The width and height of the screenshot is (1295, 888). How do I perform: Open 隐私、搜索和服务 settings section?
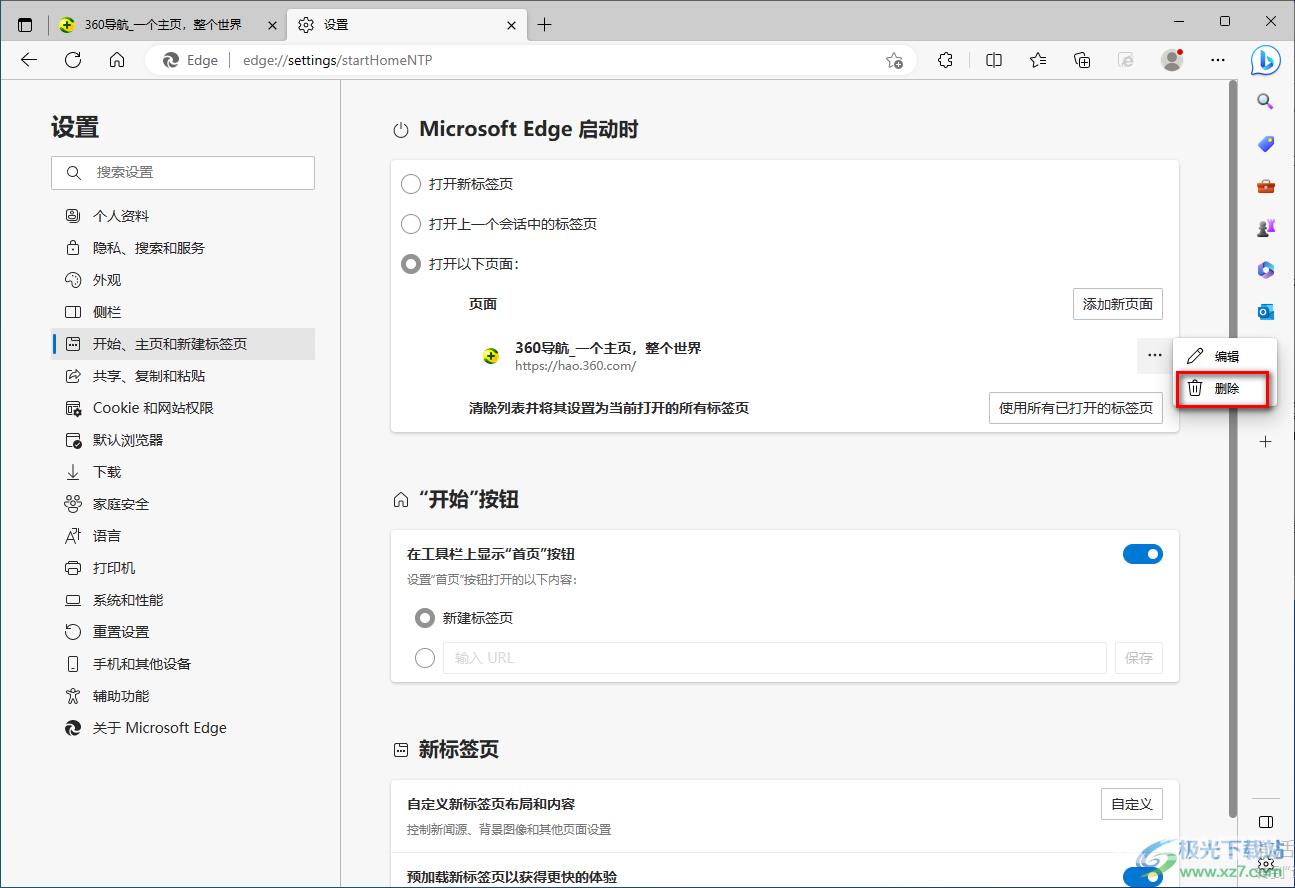pyautogui.click(x=183, y=248)
